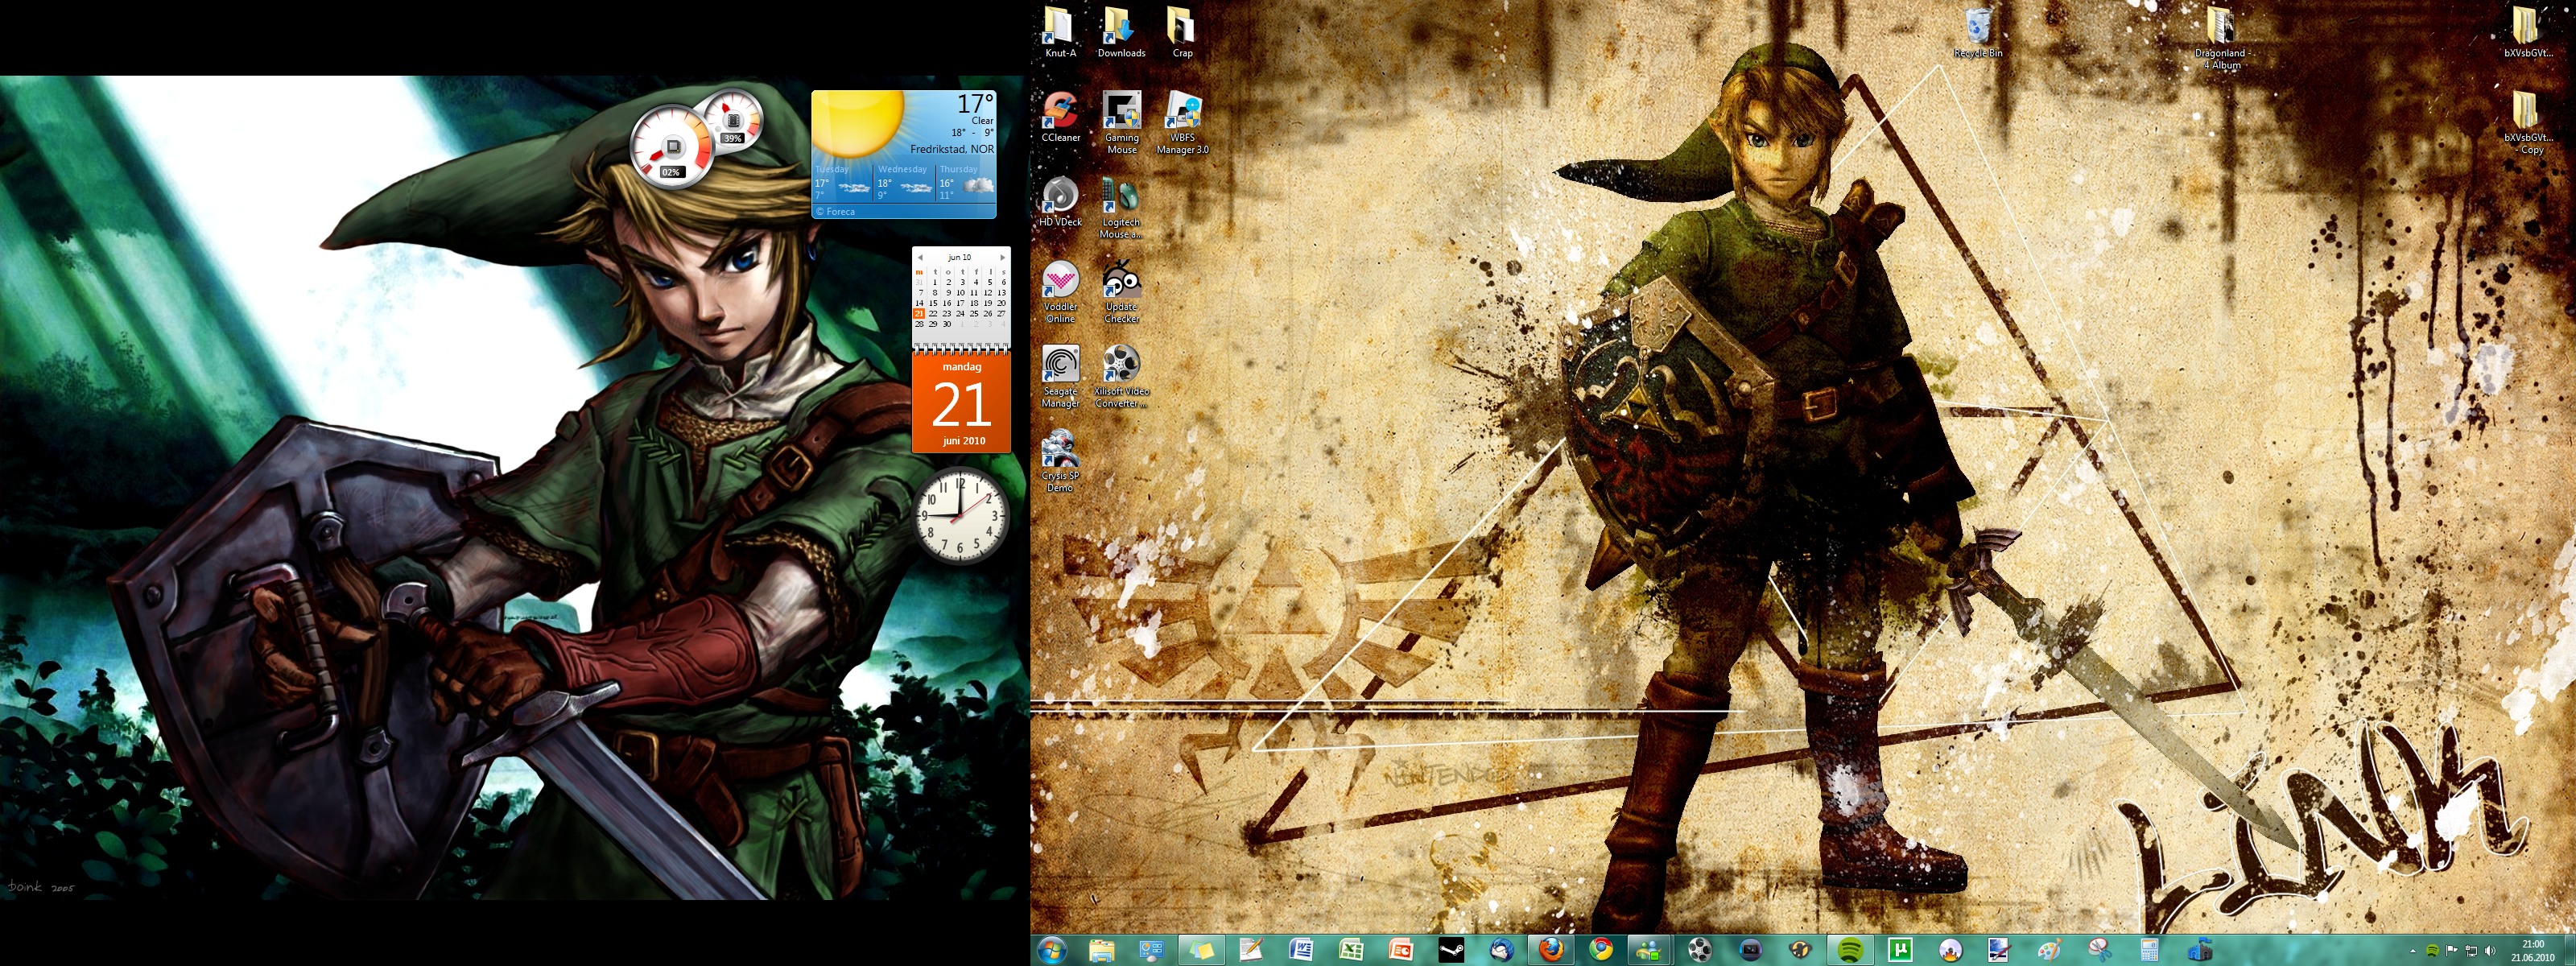
Task: Go to previous month in calendar gadget
Action: point(920,257)
